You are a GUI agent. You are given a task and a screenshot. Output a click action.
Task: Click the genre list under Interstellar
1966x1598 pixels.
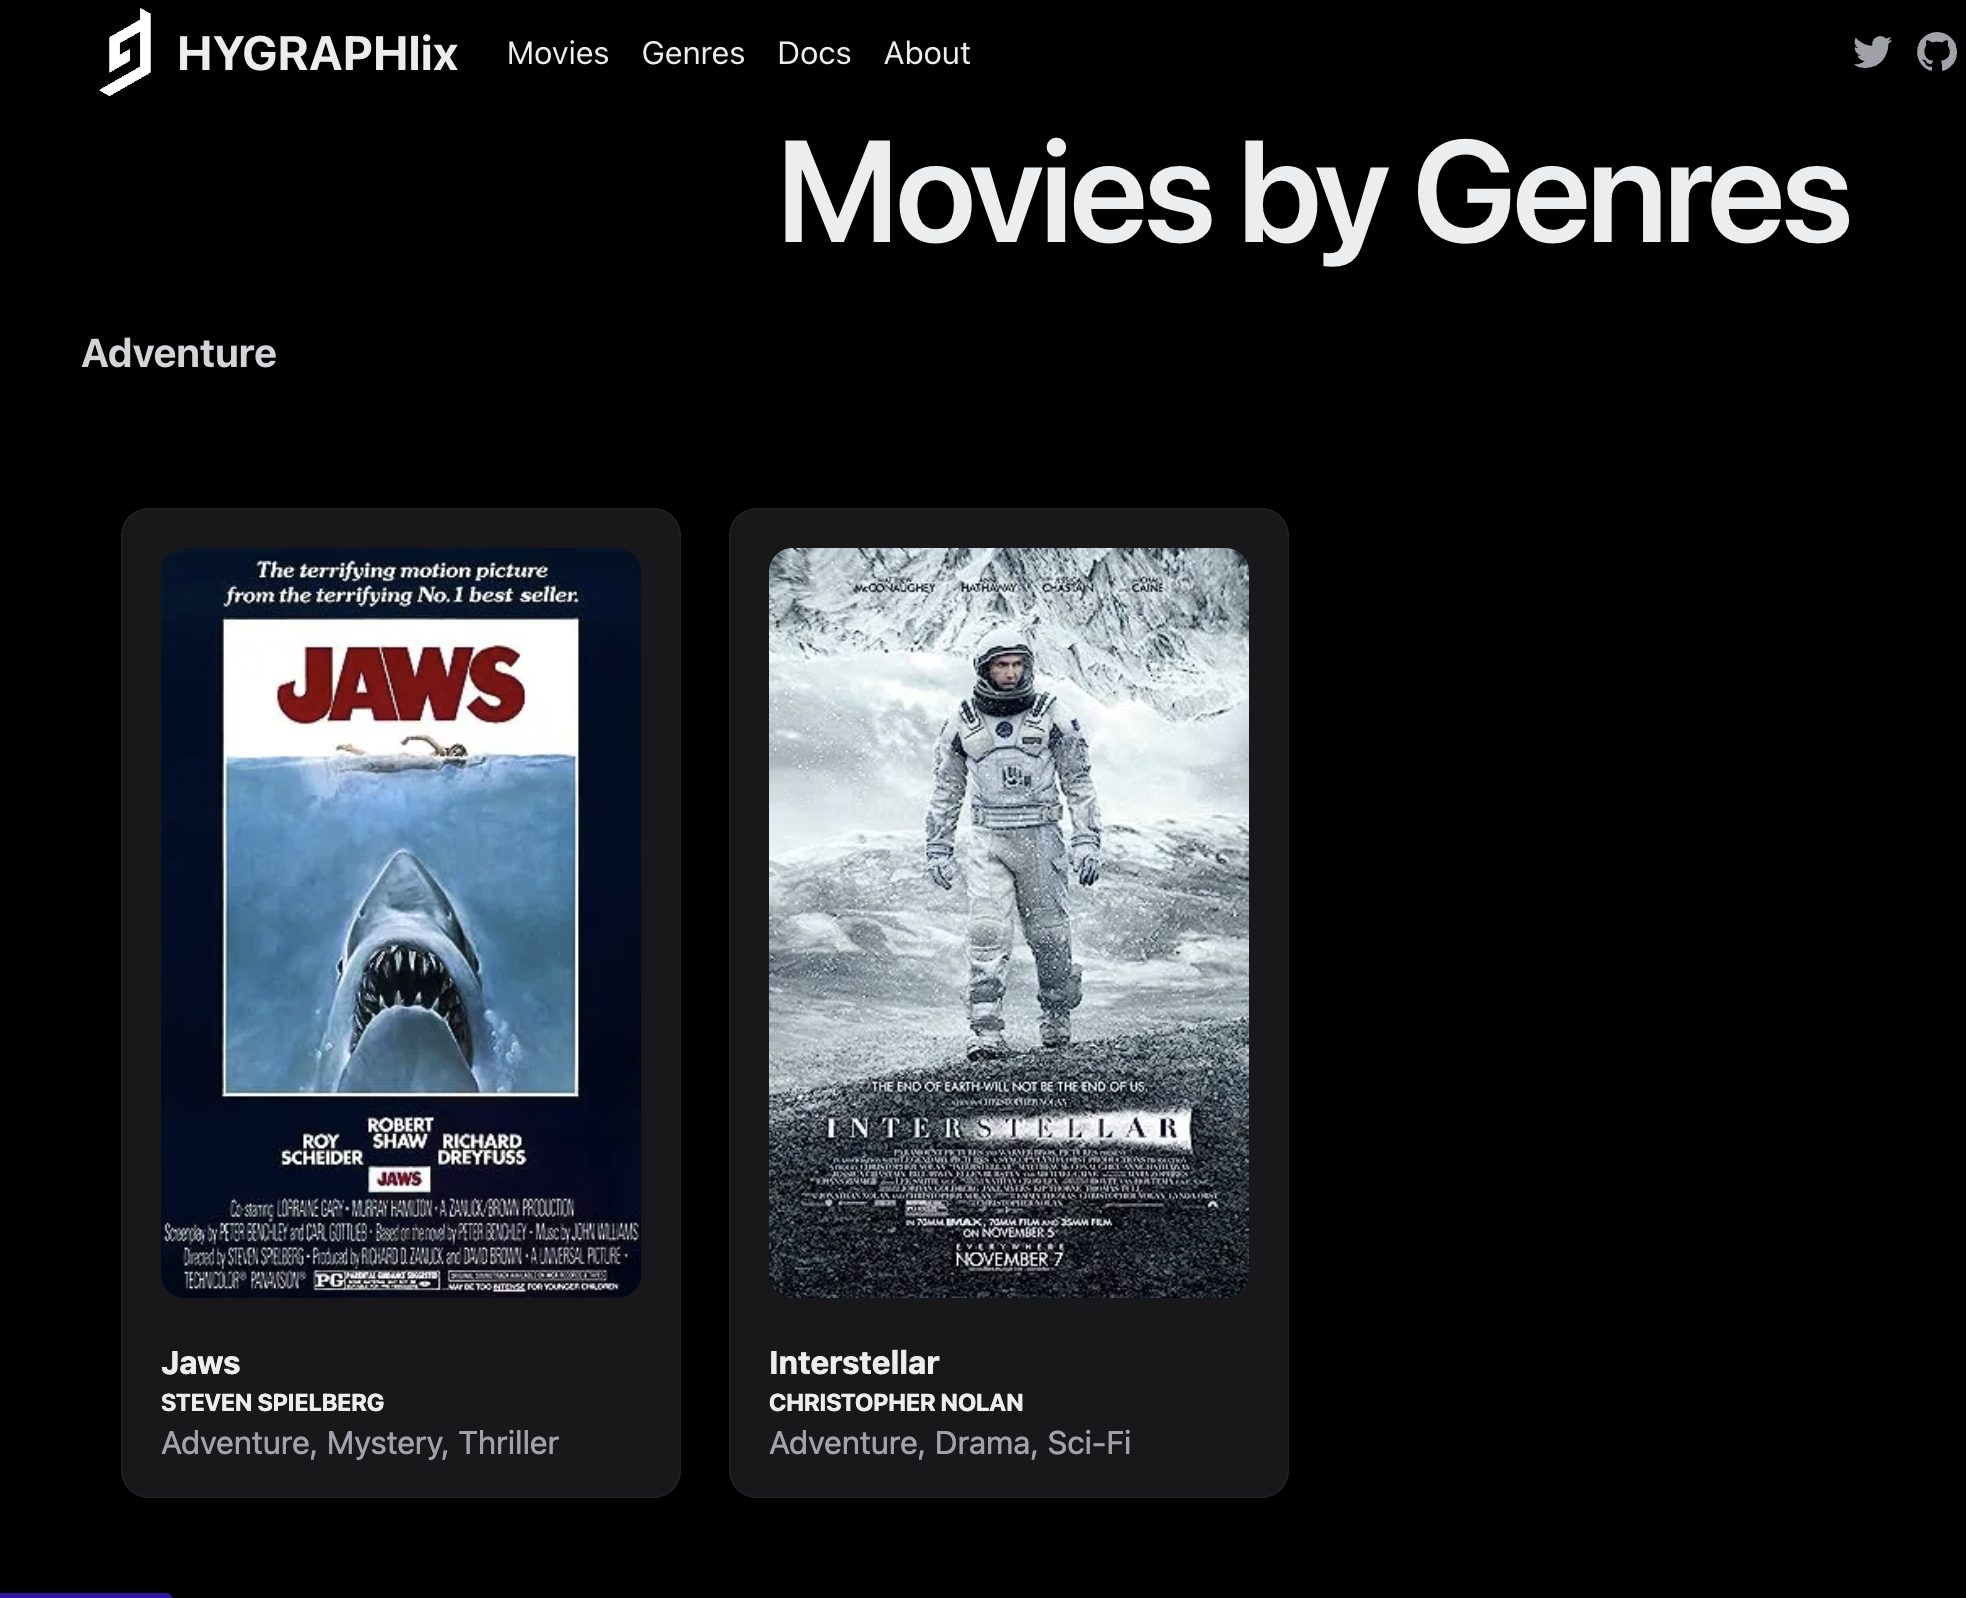point(950,1442)
